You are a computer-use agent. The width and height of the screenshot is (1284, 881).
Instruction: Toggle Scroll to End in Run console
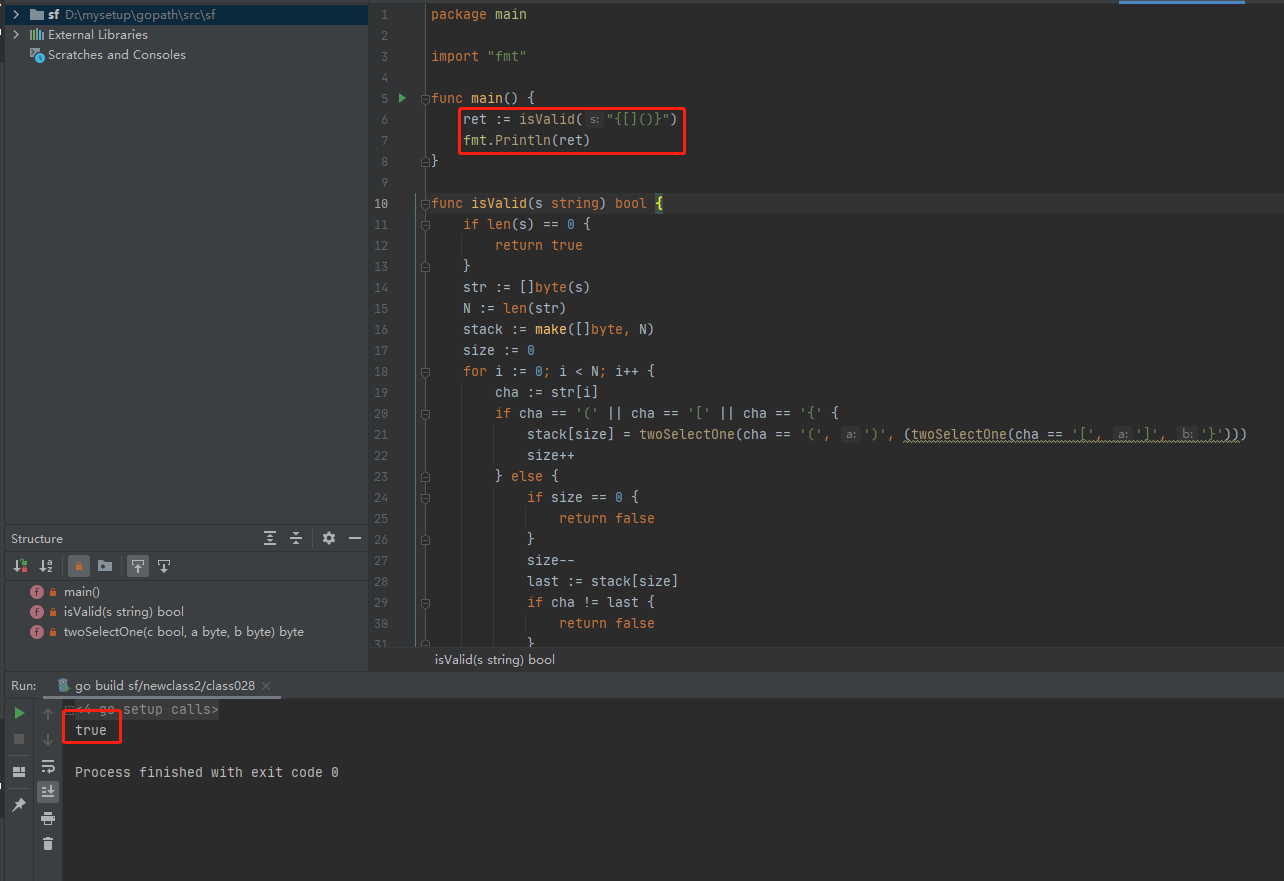tap(48, 792)
